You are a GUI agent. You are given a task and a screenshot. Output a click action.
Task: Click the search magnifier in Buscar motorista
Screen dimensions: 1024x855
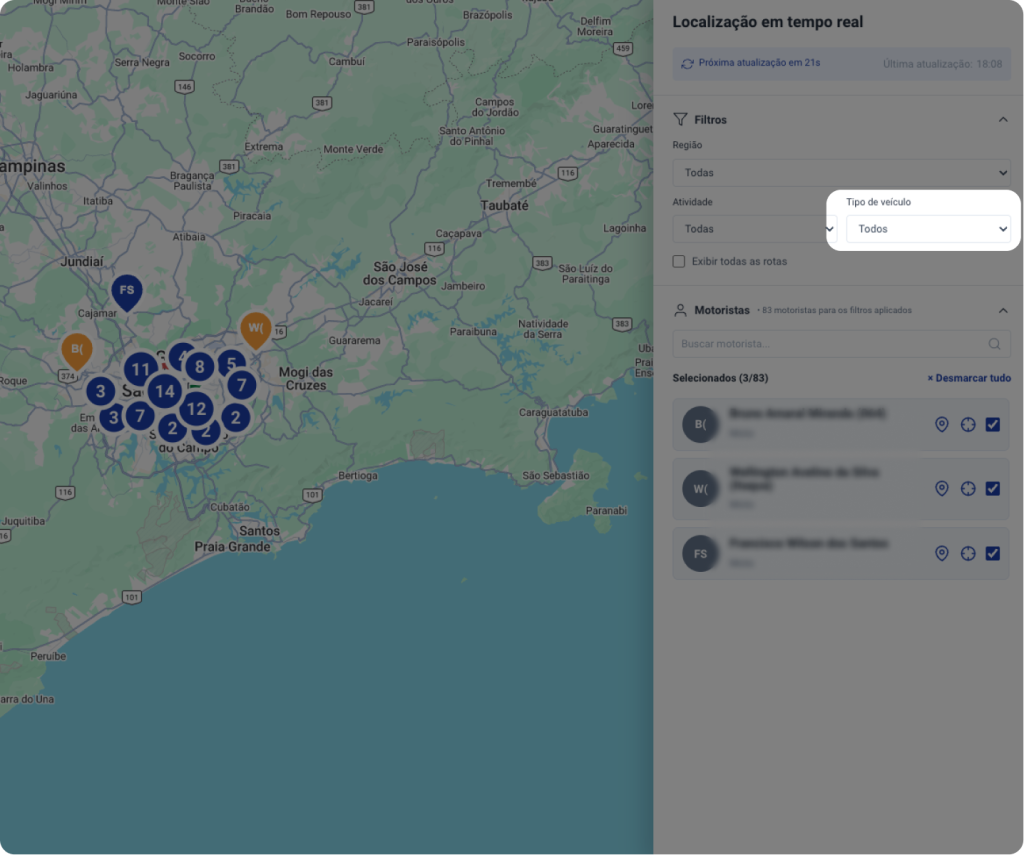(x=994, y=344)
